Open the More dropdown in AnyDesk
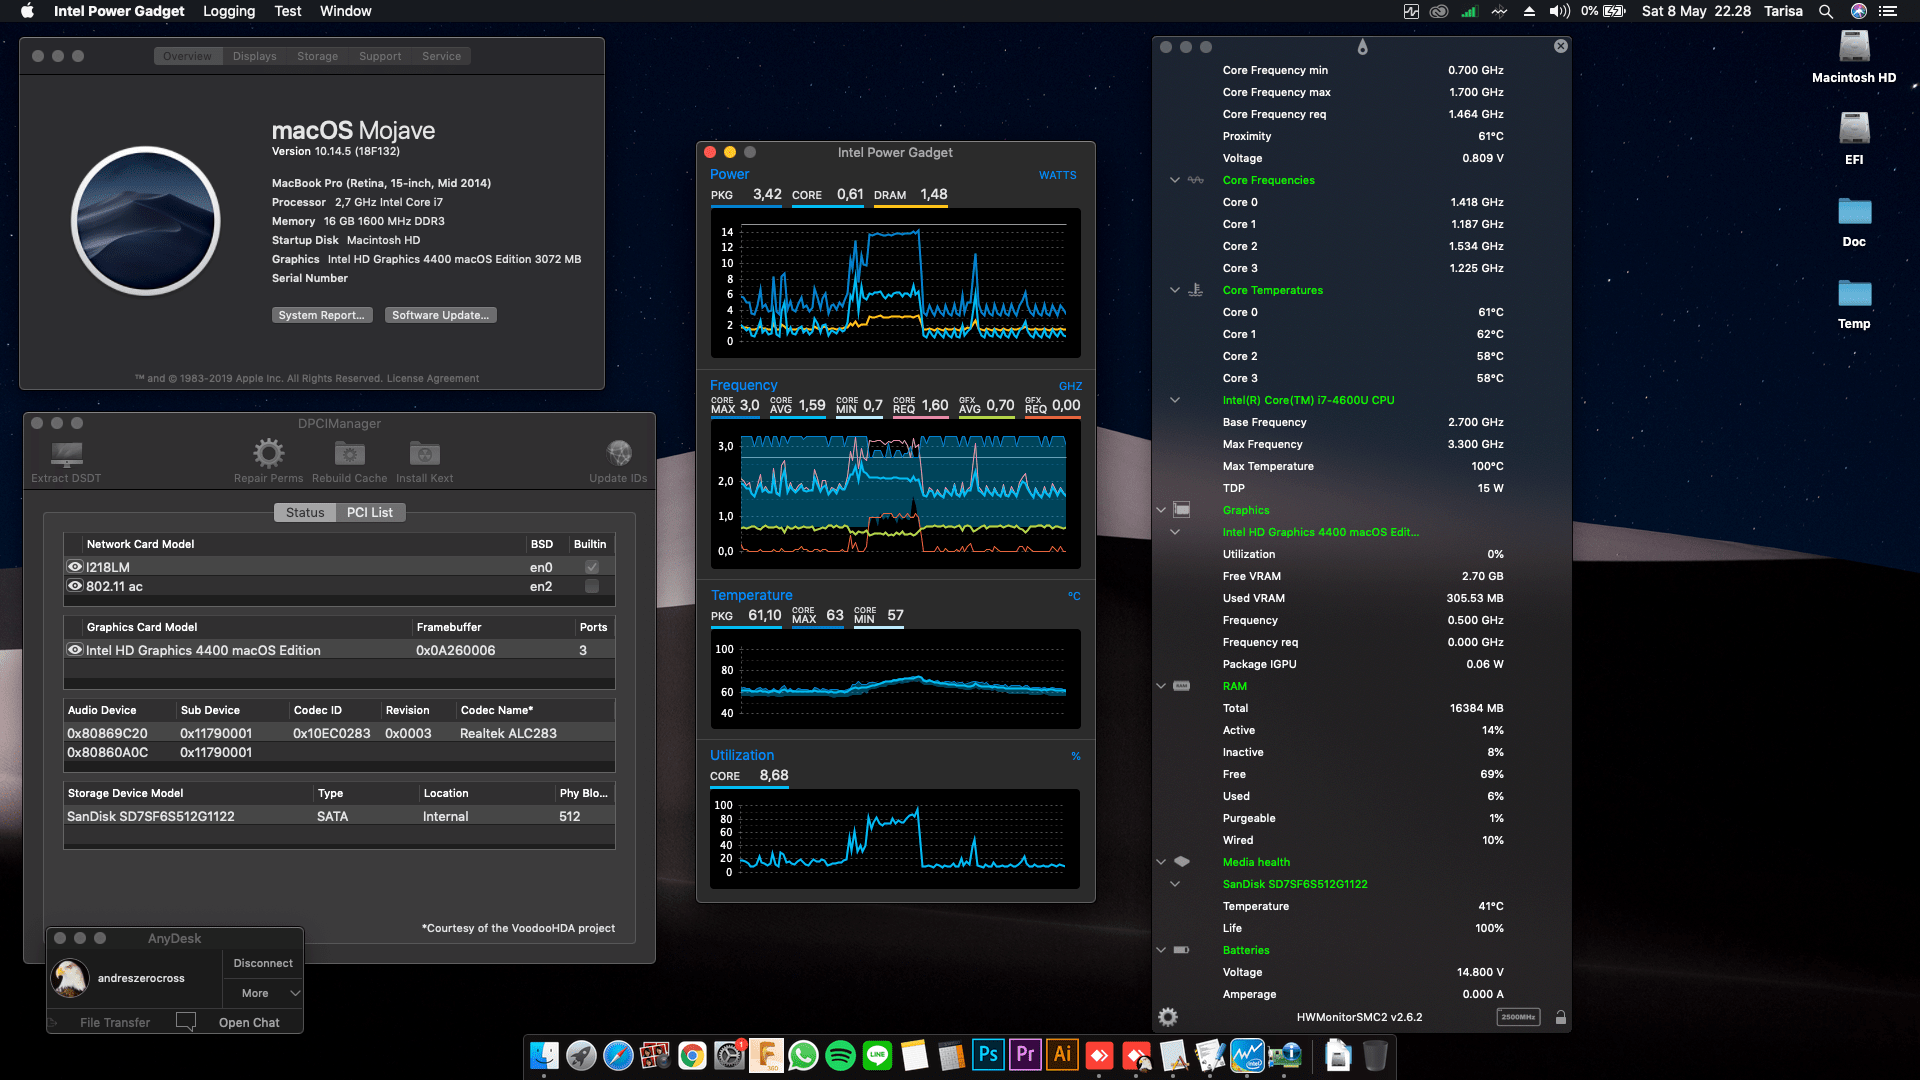 coord(263,993)
